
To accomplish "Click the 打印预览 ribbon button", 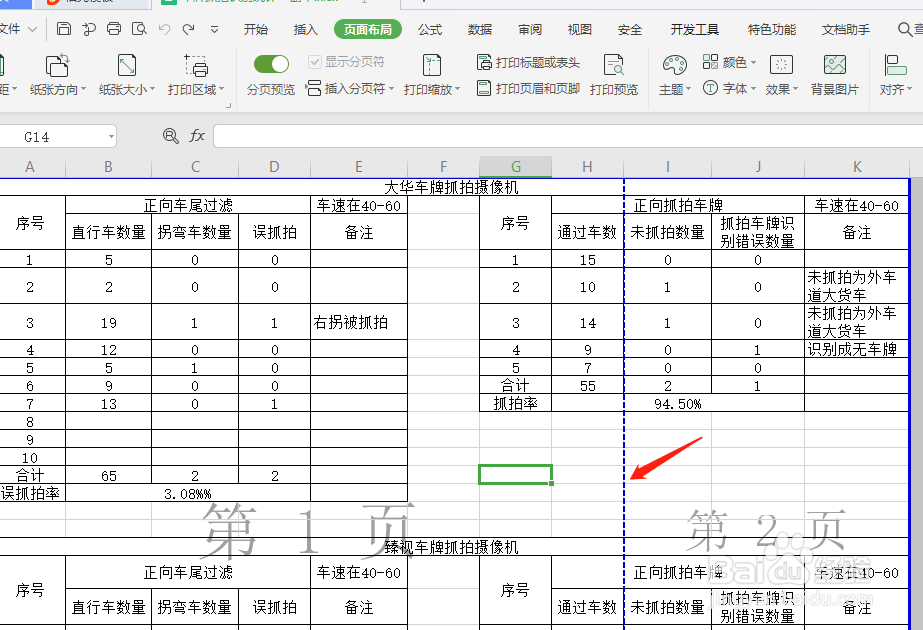I will [614, 75].
